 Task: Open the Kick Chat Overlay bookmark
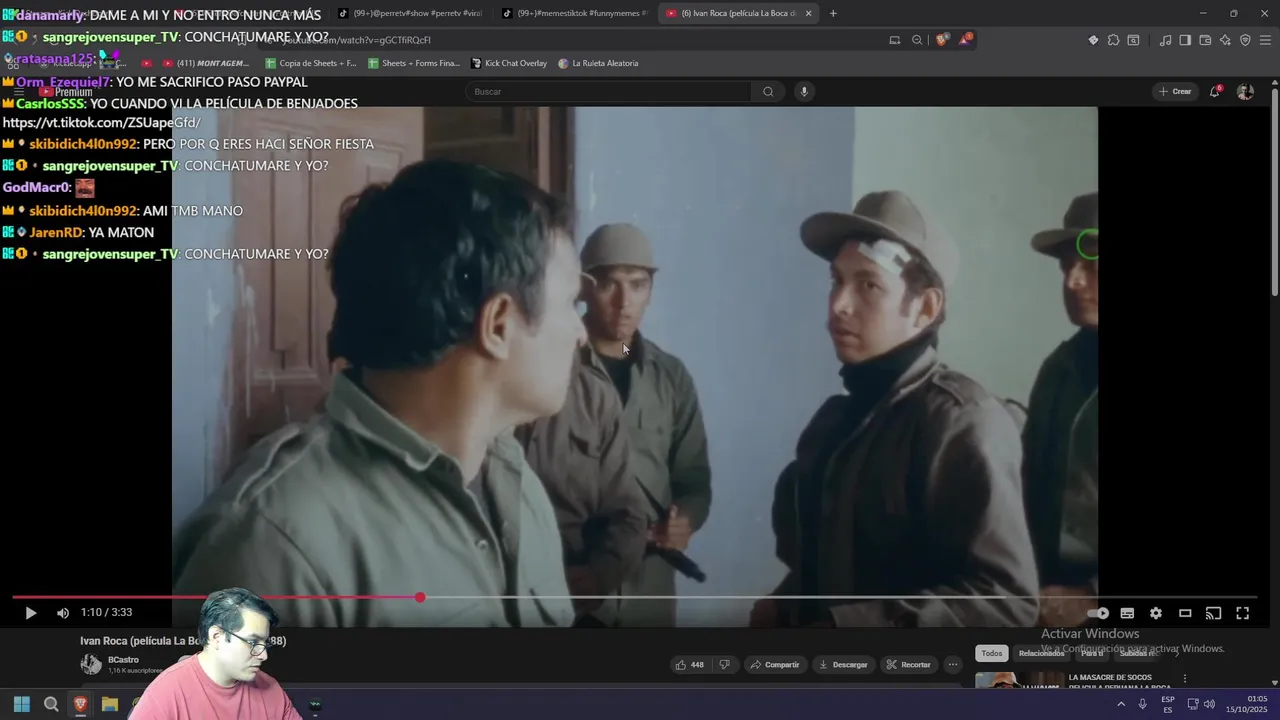click(x=509, y=63)
